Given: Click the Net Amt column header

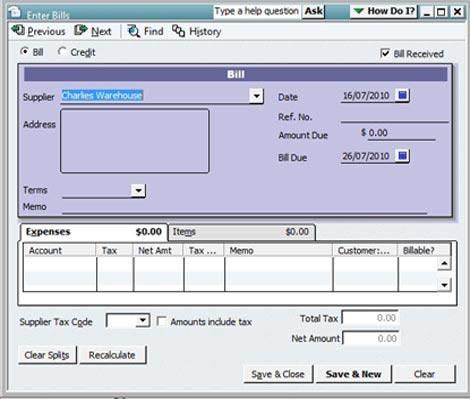Looking at the screenshot, I should (x=159, y=250).
